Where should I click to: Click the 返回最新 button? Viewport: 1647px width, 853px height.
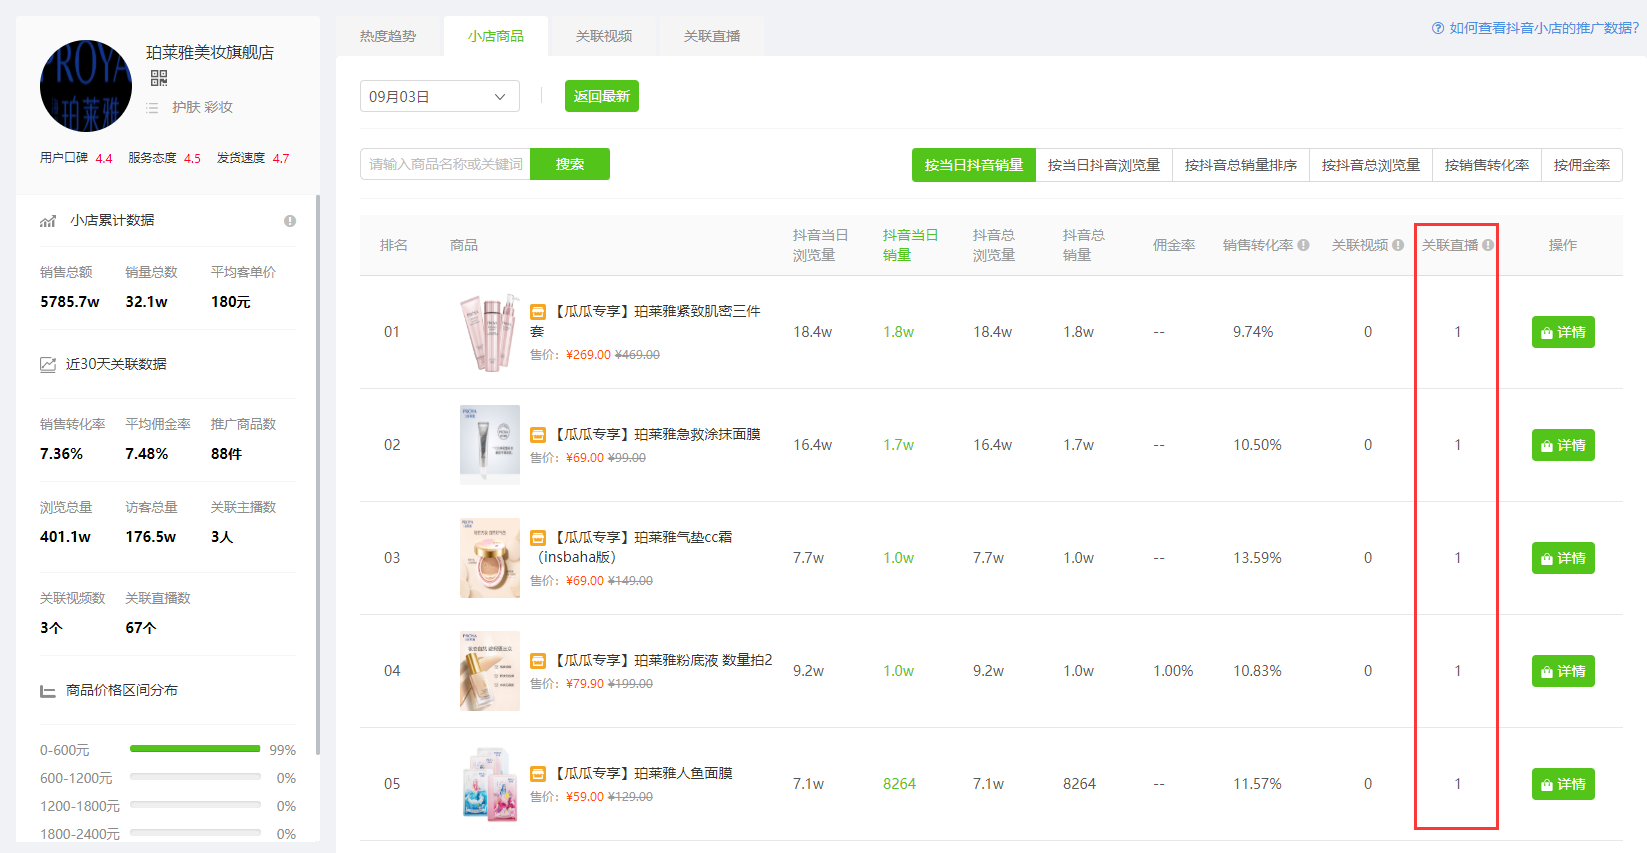pos(602,96)
